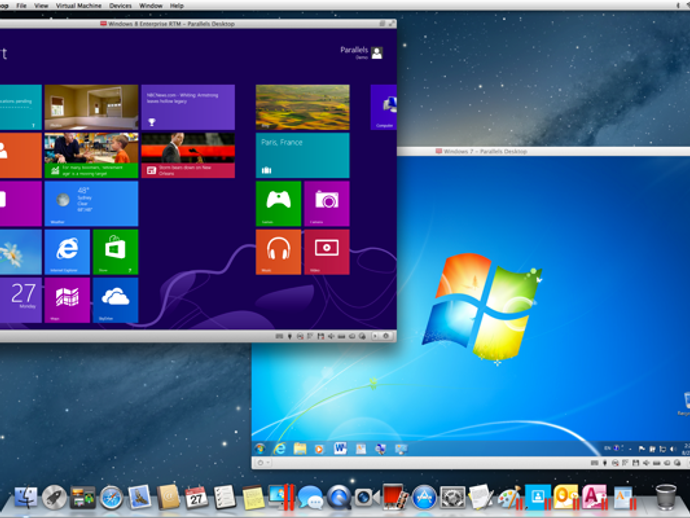Open the Windows 7 Start button
The image size is (690, 518).
pos(260,448)
